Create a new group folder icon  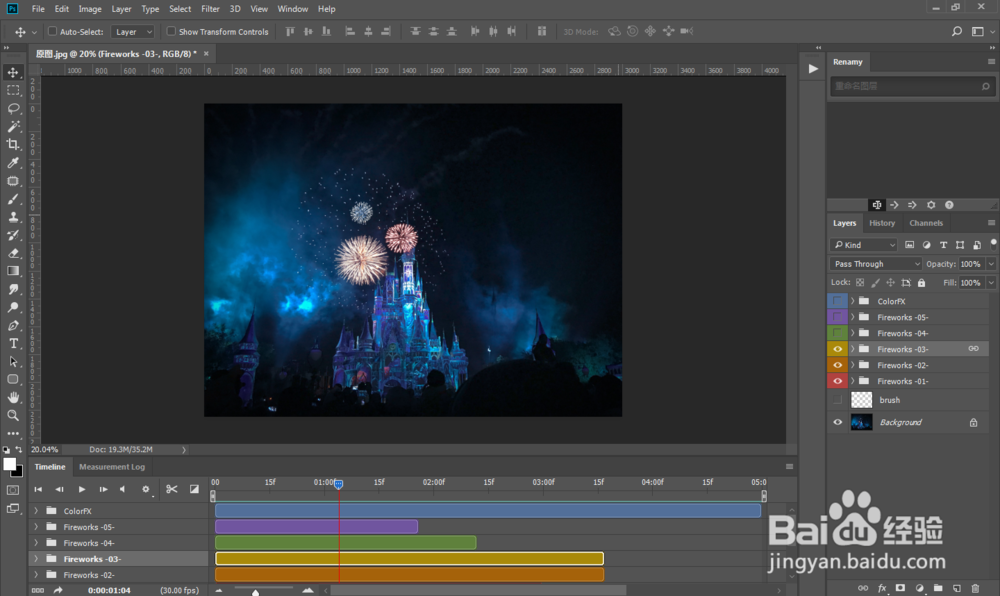tap(938, 588)
